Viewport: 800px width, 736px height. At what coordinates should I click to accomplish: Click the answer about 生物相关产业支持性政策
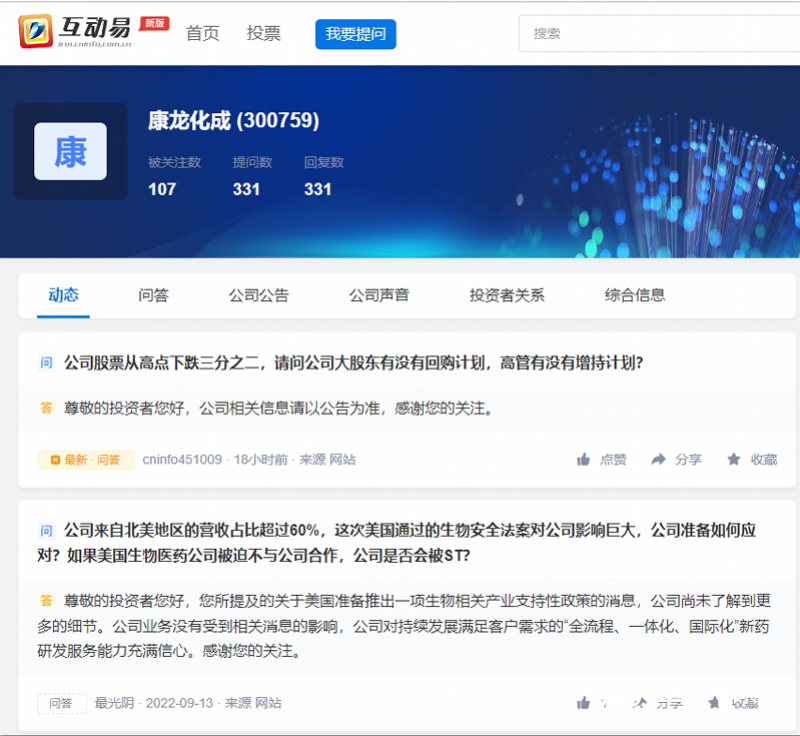[x=403, y=626]
